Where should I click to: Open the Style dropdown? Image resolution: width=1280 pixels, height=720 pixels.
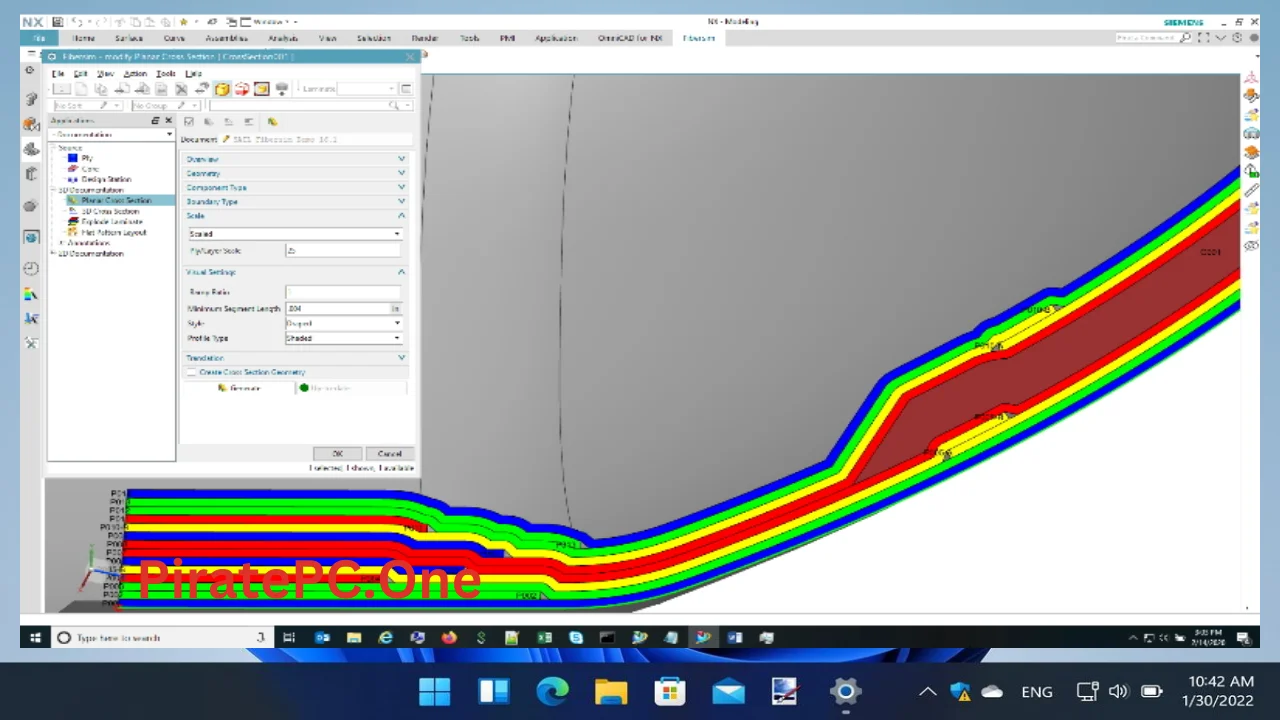coord(343,323)
